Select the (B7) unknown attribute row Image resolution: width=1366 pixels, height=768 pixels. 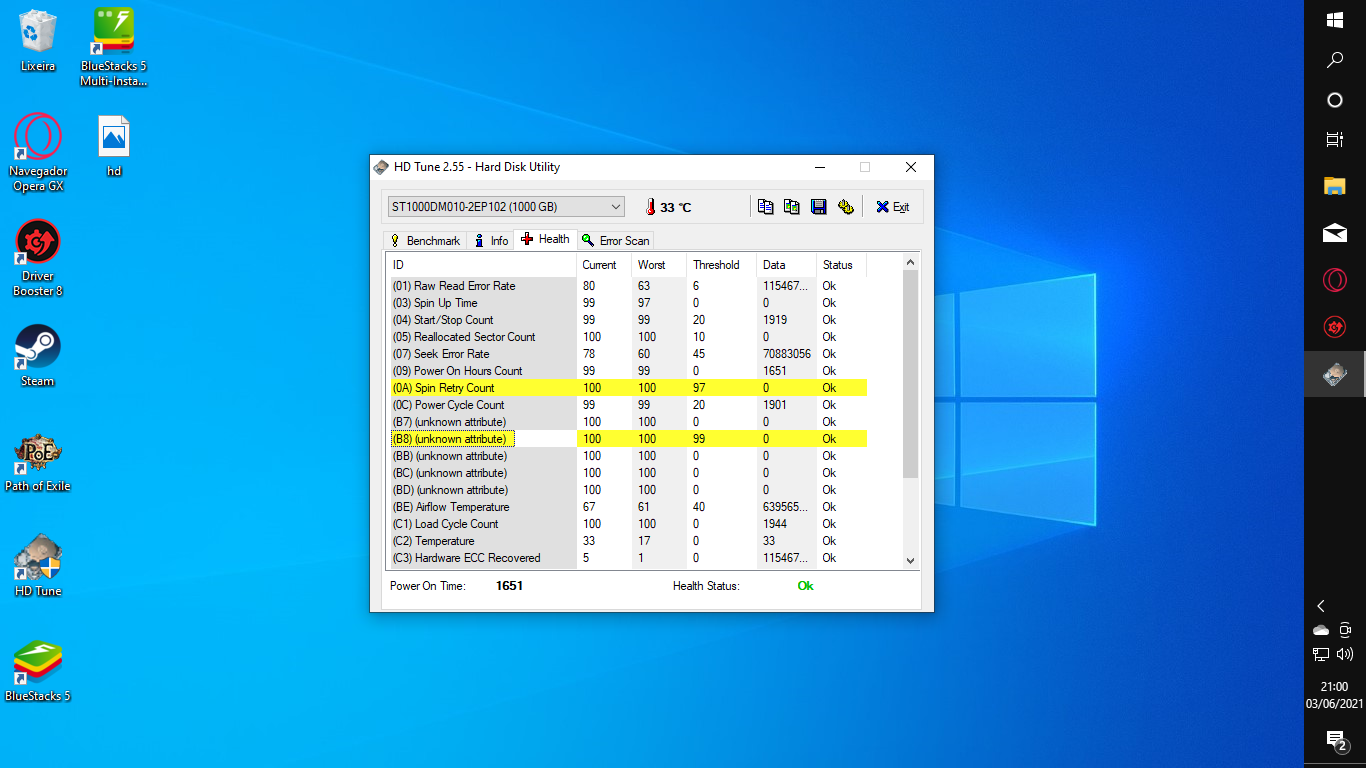click(627, 422)
